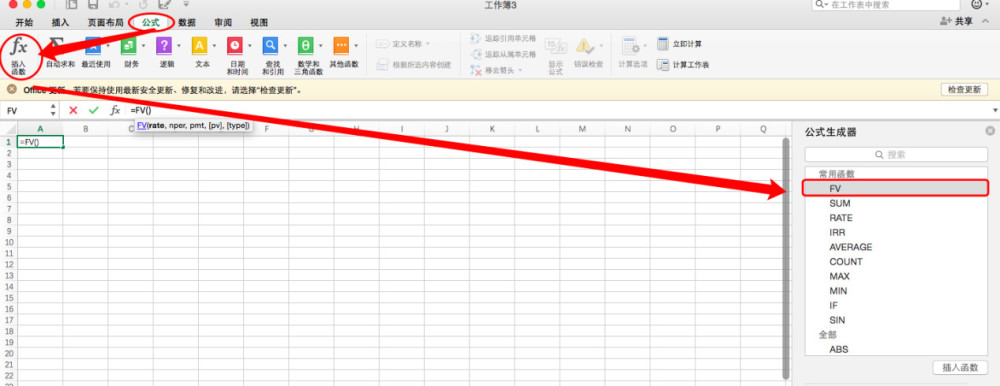Expand the 定义名称 dropdown
This screenshot has height=386, width=1000.
pos(428,44)
